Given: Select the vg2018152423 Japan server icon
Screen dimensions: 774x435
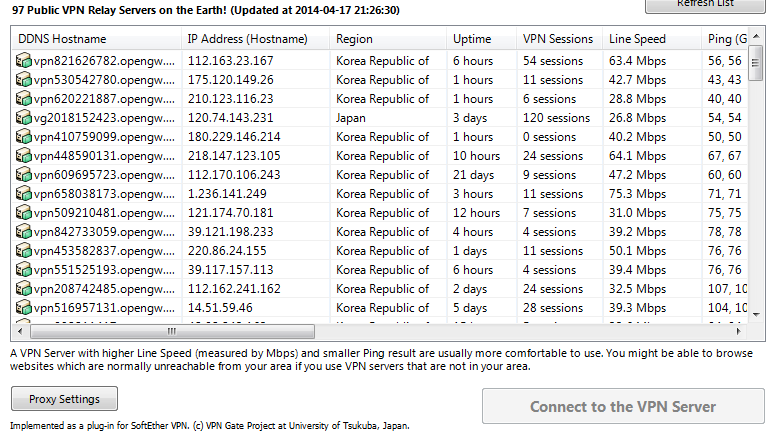Looking at the screenshot, I should (x=24, y=118).
